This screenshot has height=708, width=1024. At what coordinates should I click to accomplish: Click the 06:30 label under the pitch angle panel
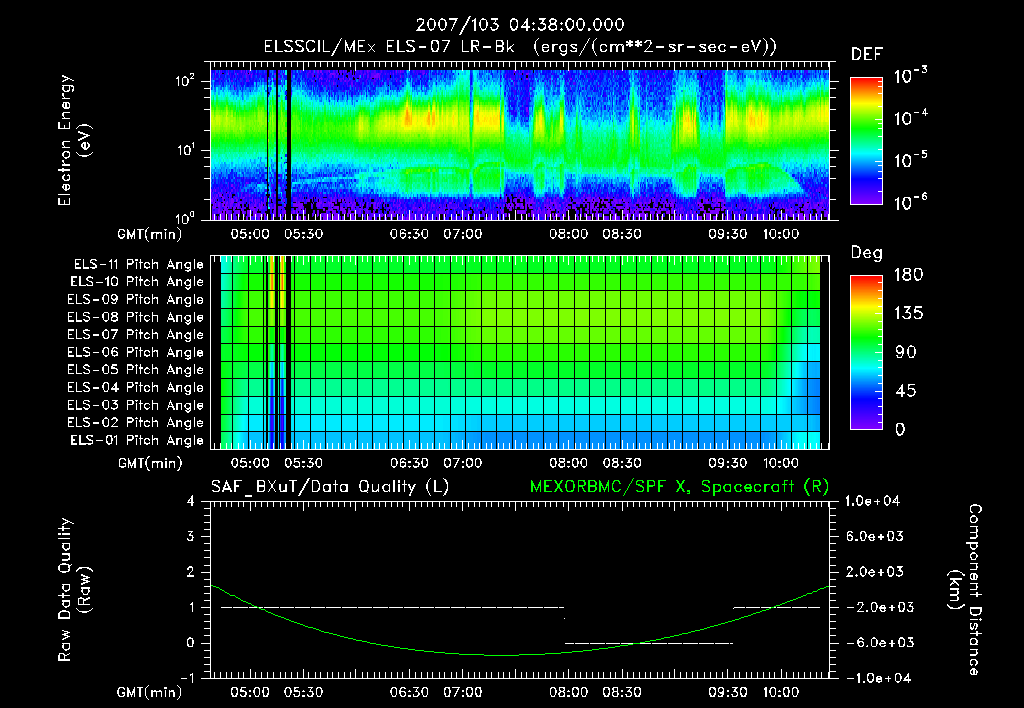(x=409, y=463)
